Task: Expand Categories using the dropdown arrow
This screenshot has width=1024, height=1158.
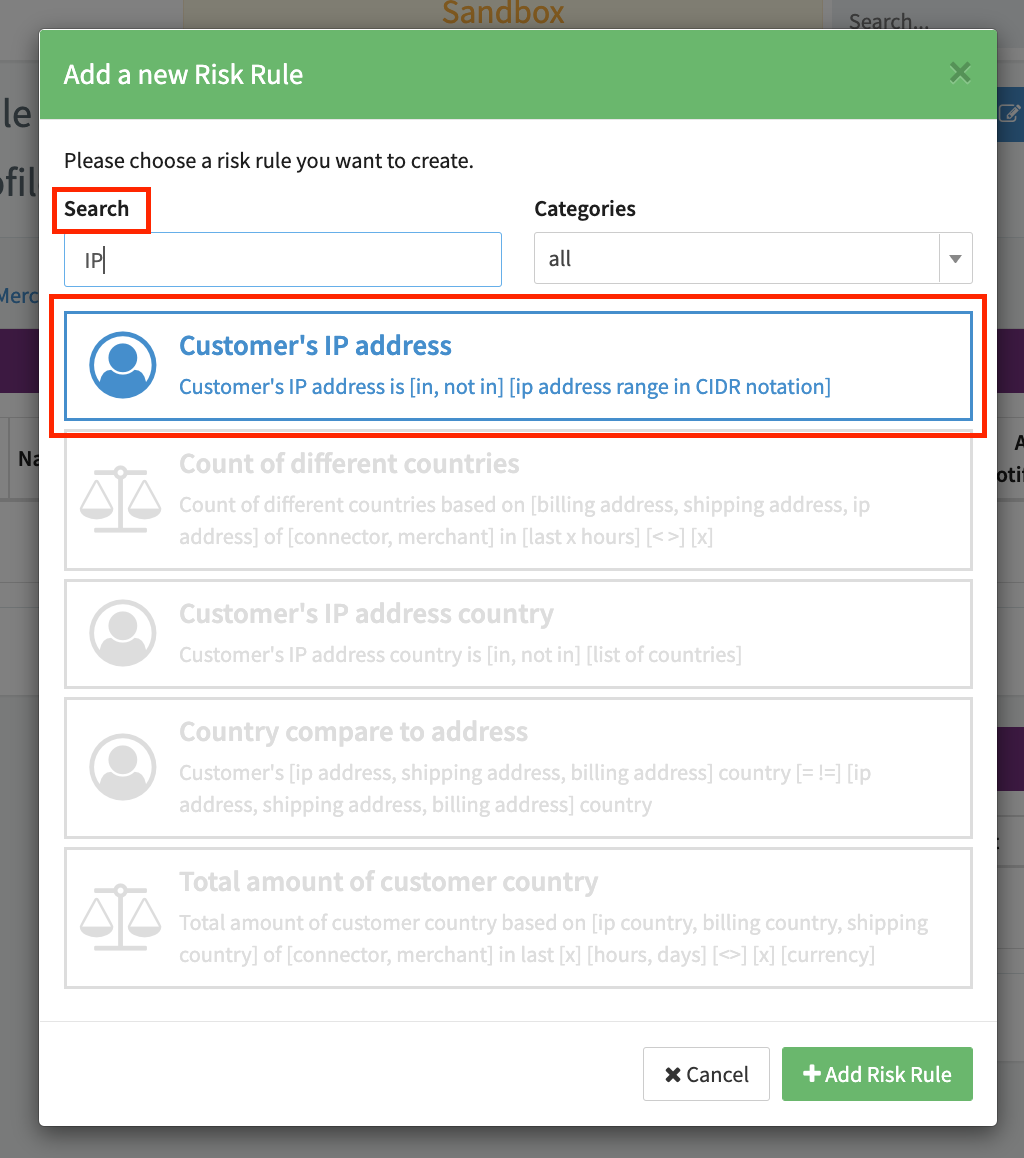Action: (955, 259)
